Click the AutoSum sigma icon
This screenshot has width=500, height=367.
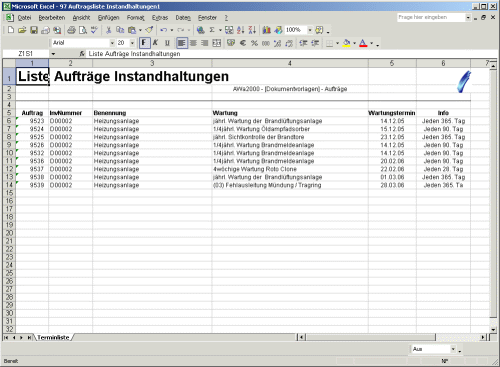[x=212, y=30]
